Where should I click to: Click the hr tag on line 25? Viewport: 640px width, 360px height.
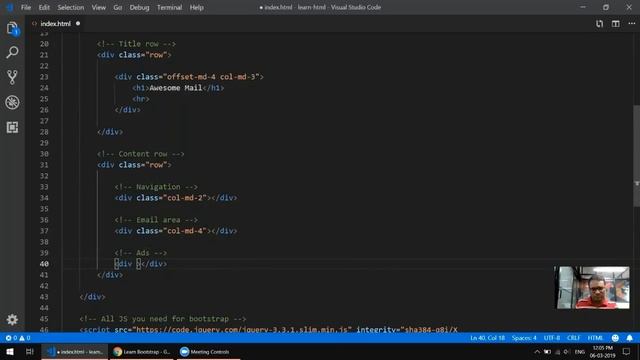(141, 99)
